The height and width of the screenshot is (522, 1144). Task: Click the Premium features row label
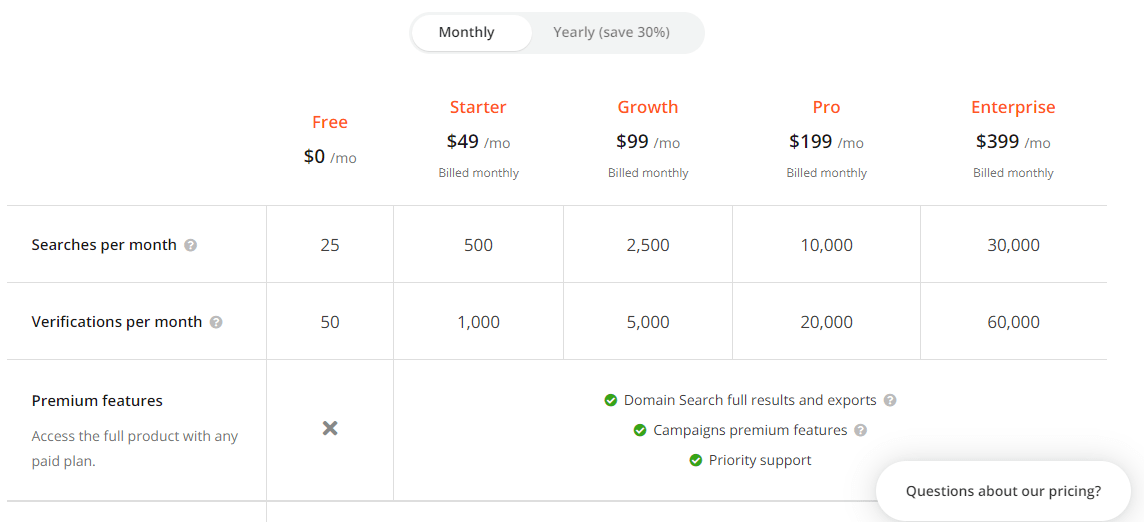[97, 401]
